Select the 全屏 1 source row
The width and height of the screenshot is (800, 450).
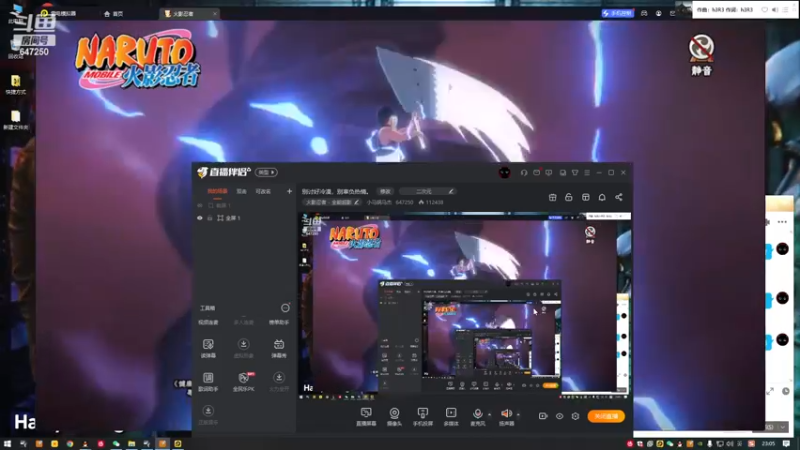pos(245,218)
